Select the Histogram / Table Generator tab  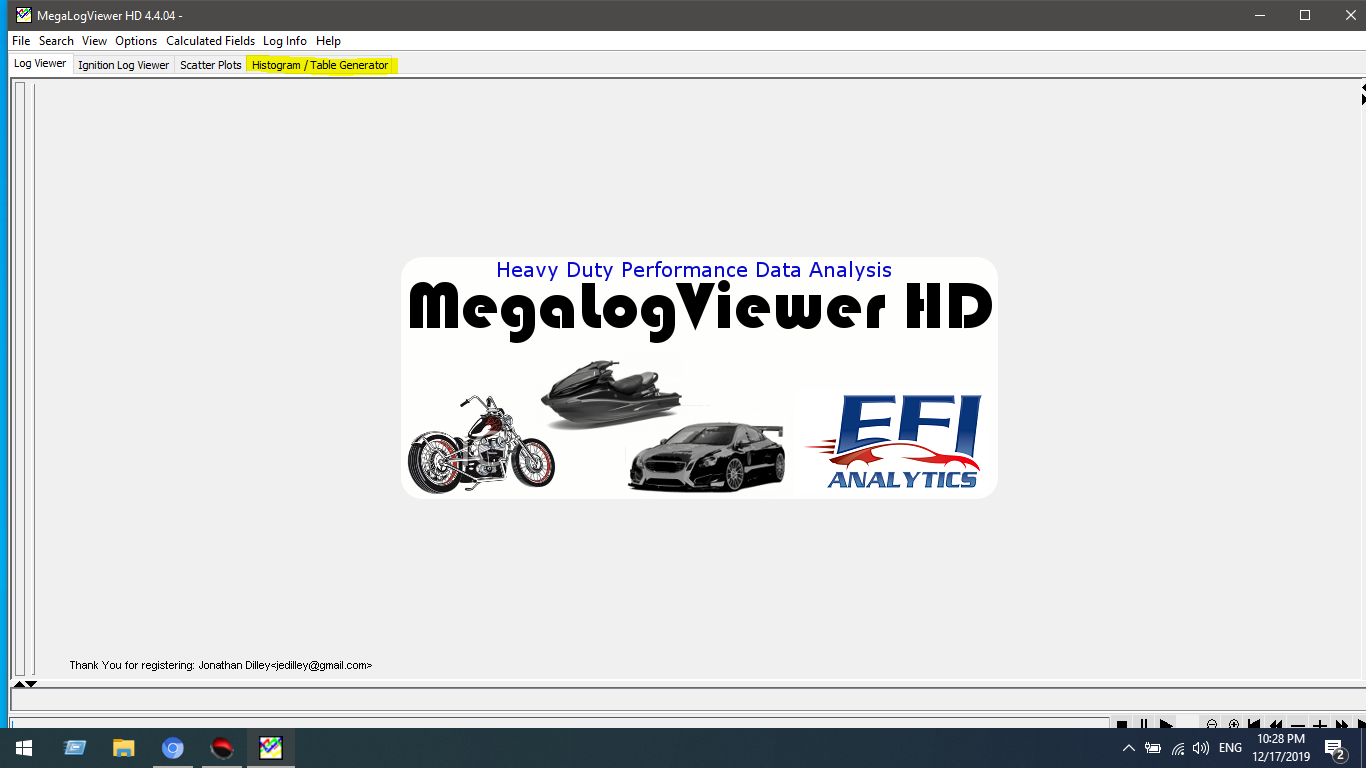coord(320,65)
